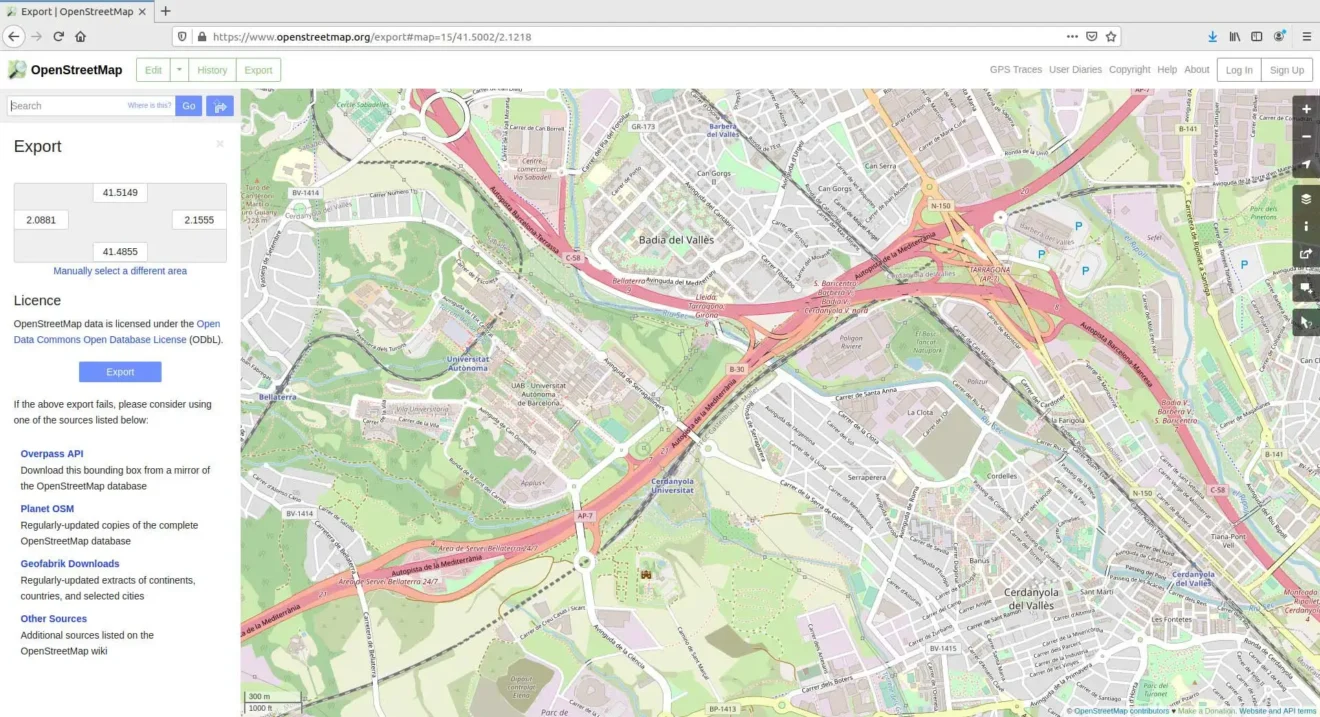
Task: Expand the Edit dropdown arrow
Action: (179, 70)
